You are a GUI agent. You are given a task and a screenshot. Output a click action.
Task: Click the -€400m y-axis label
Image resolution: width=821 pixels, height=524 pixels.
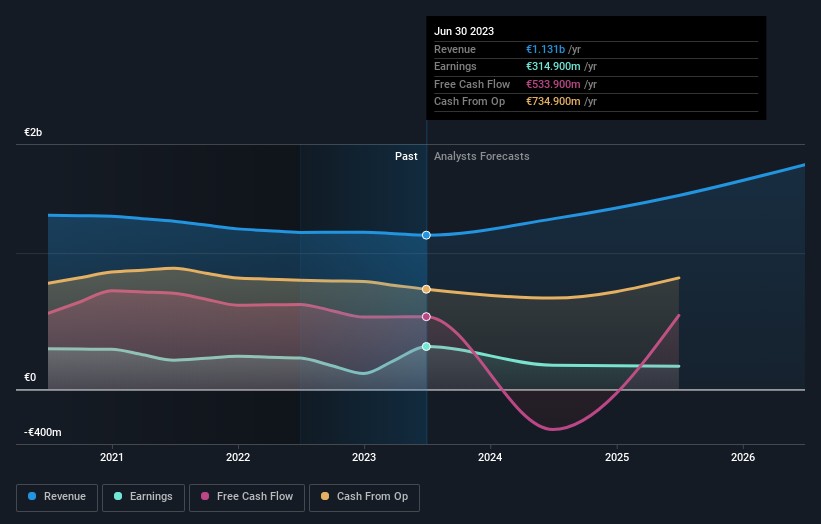click(42, 432)
